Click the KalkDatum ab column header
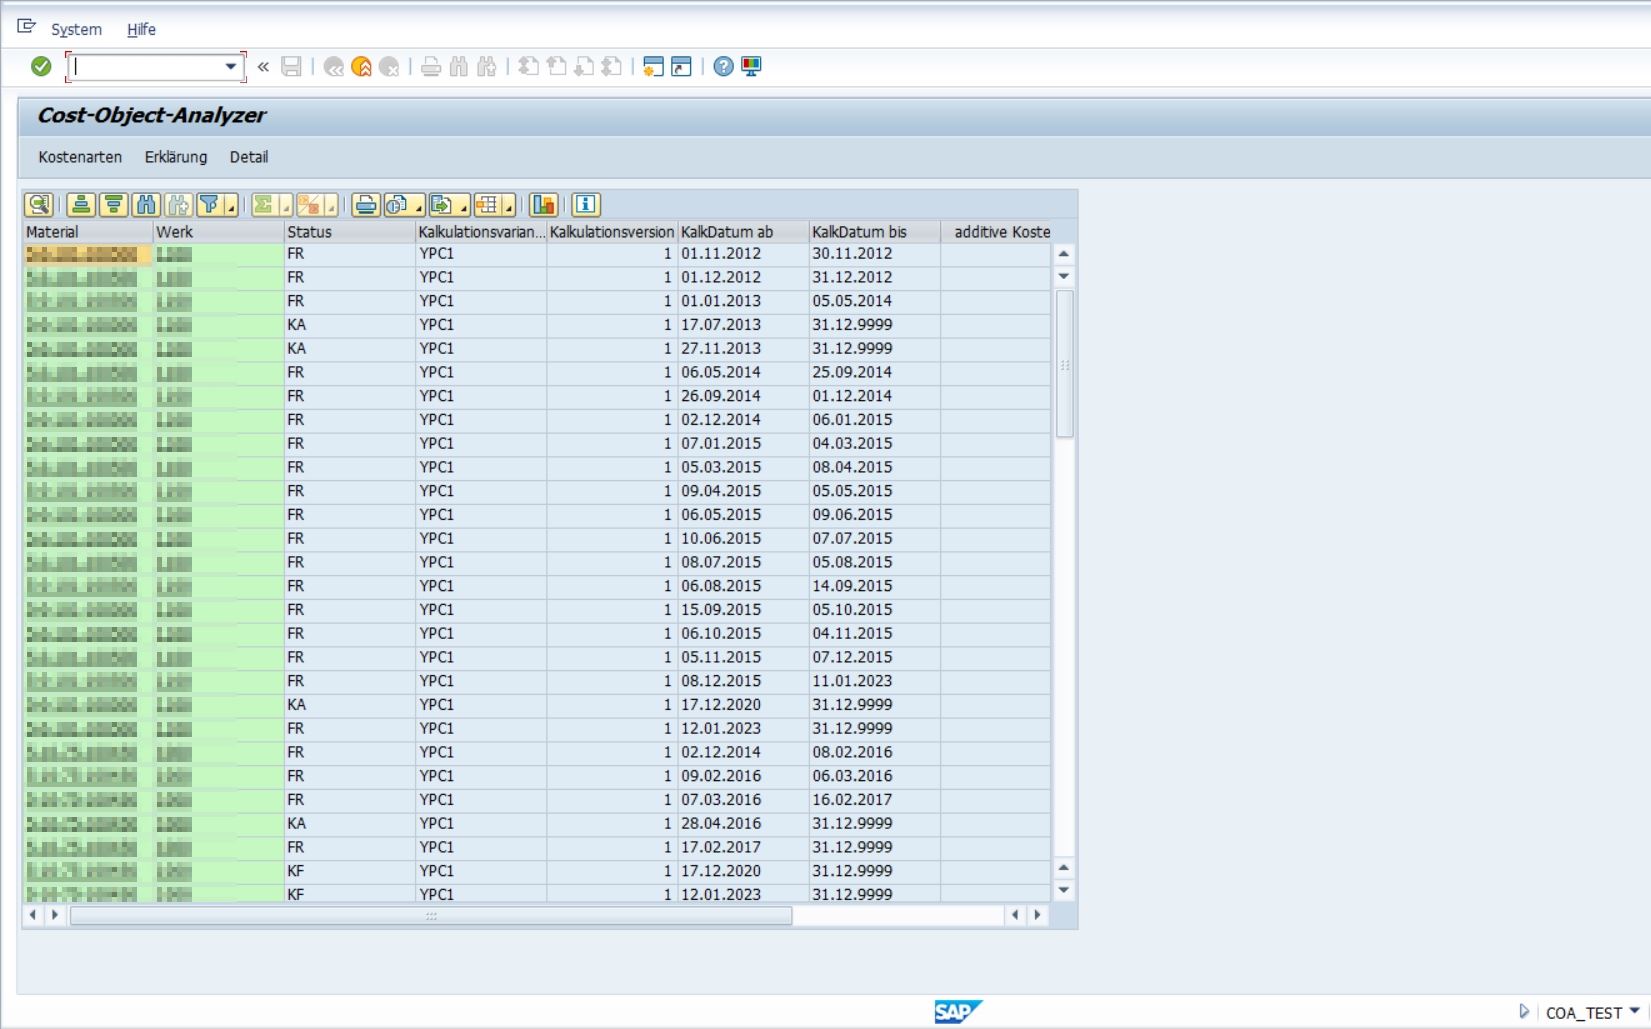The width and height of the screenshot is (1651, 1029). [743, 232]
